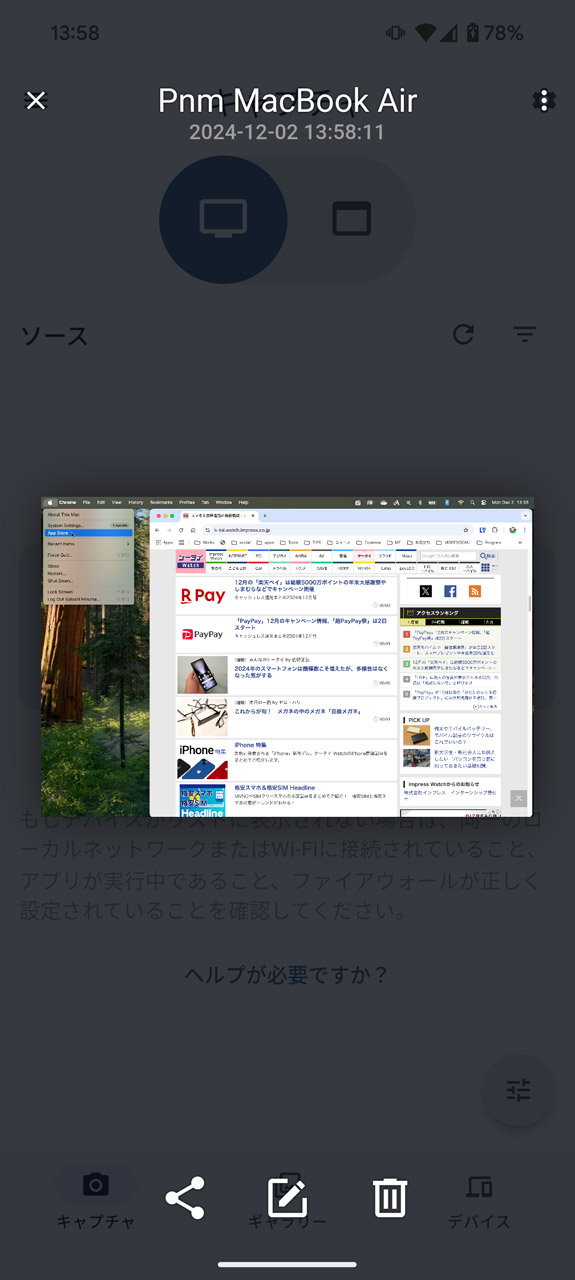
Task: Open the source filter icon beside refresh
Action: click(525, 335)
